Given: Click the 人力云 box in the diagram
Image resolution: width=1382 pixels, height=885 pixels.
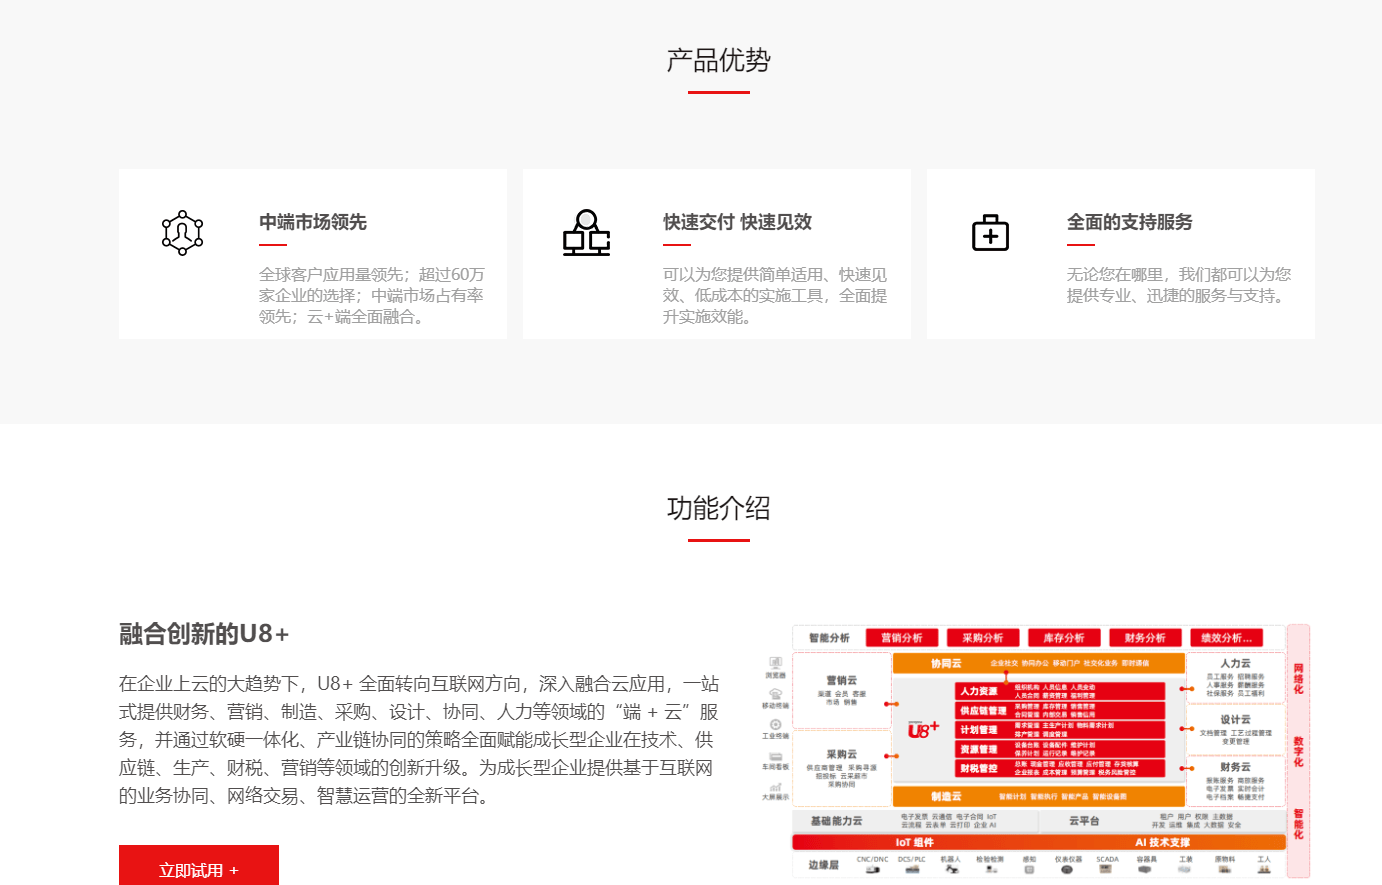Looking at the screenshot, I should pos(1236,678).
